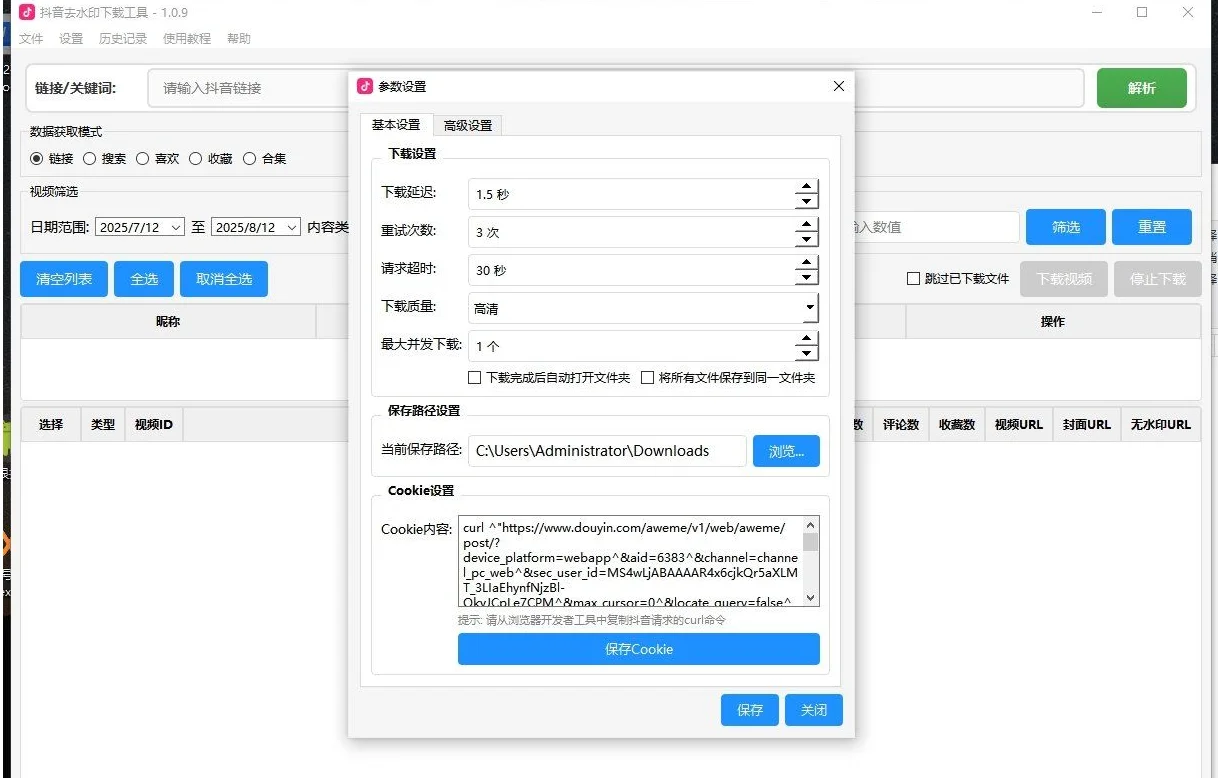Click the 重置 button
The height and width of the screenshot is (778, 1218).
(1152, 227)
